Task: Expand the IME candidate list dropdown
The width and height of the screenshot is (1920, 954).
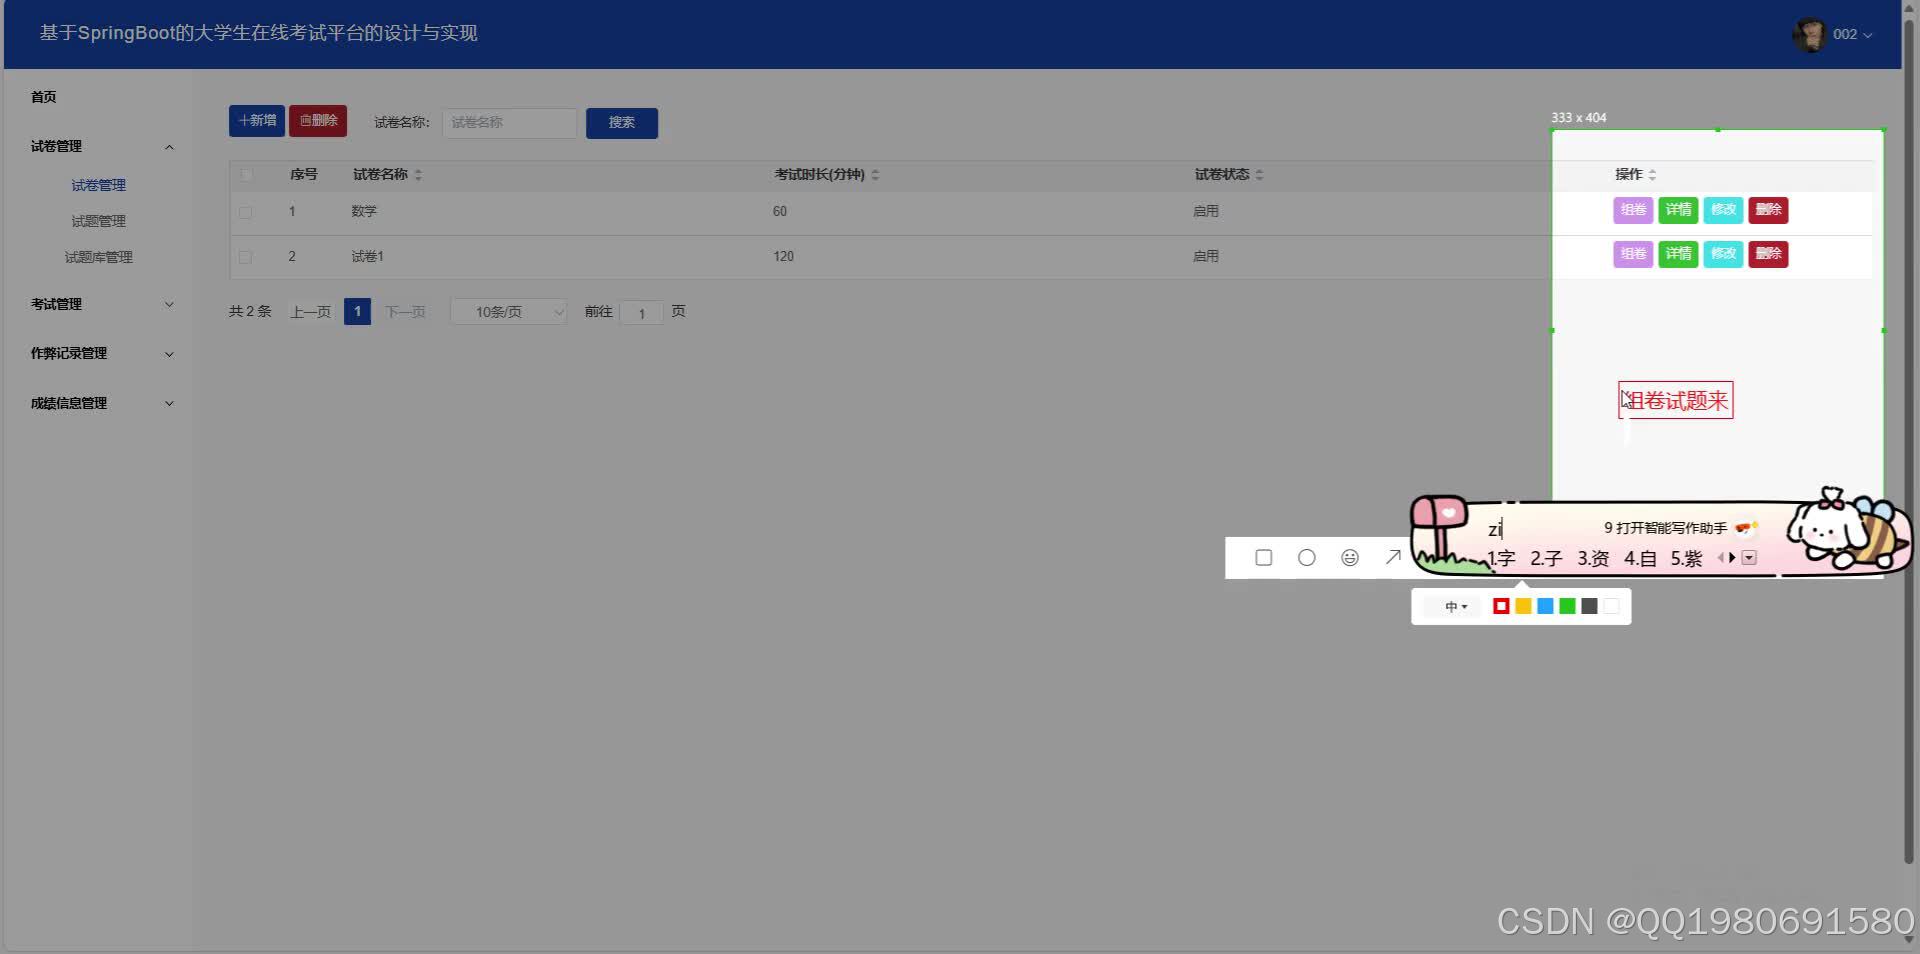Action: click(1749, 558)
